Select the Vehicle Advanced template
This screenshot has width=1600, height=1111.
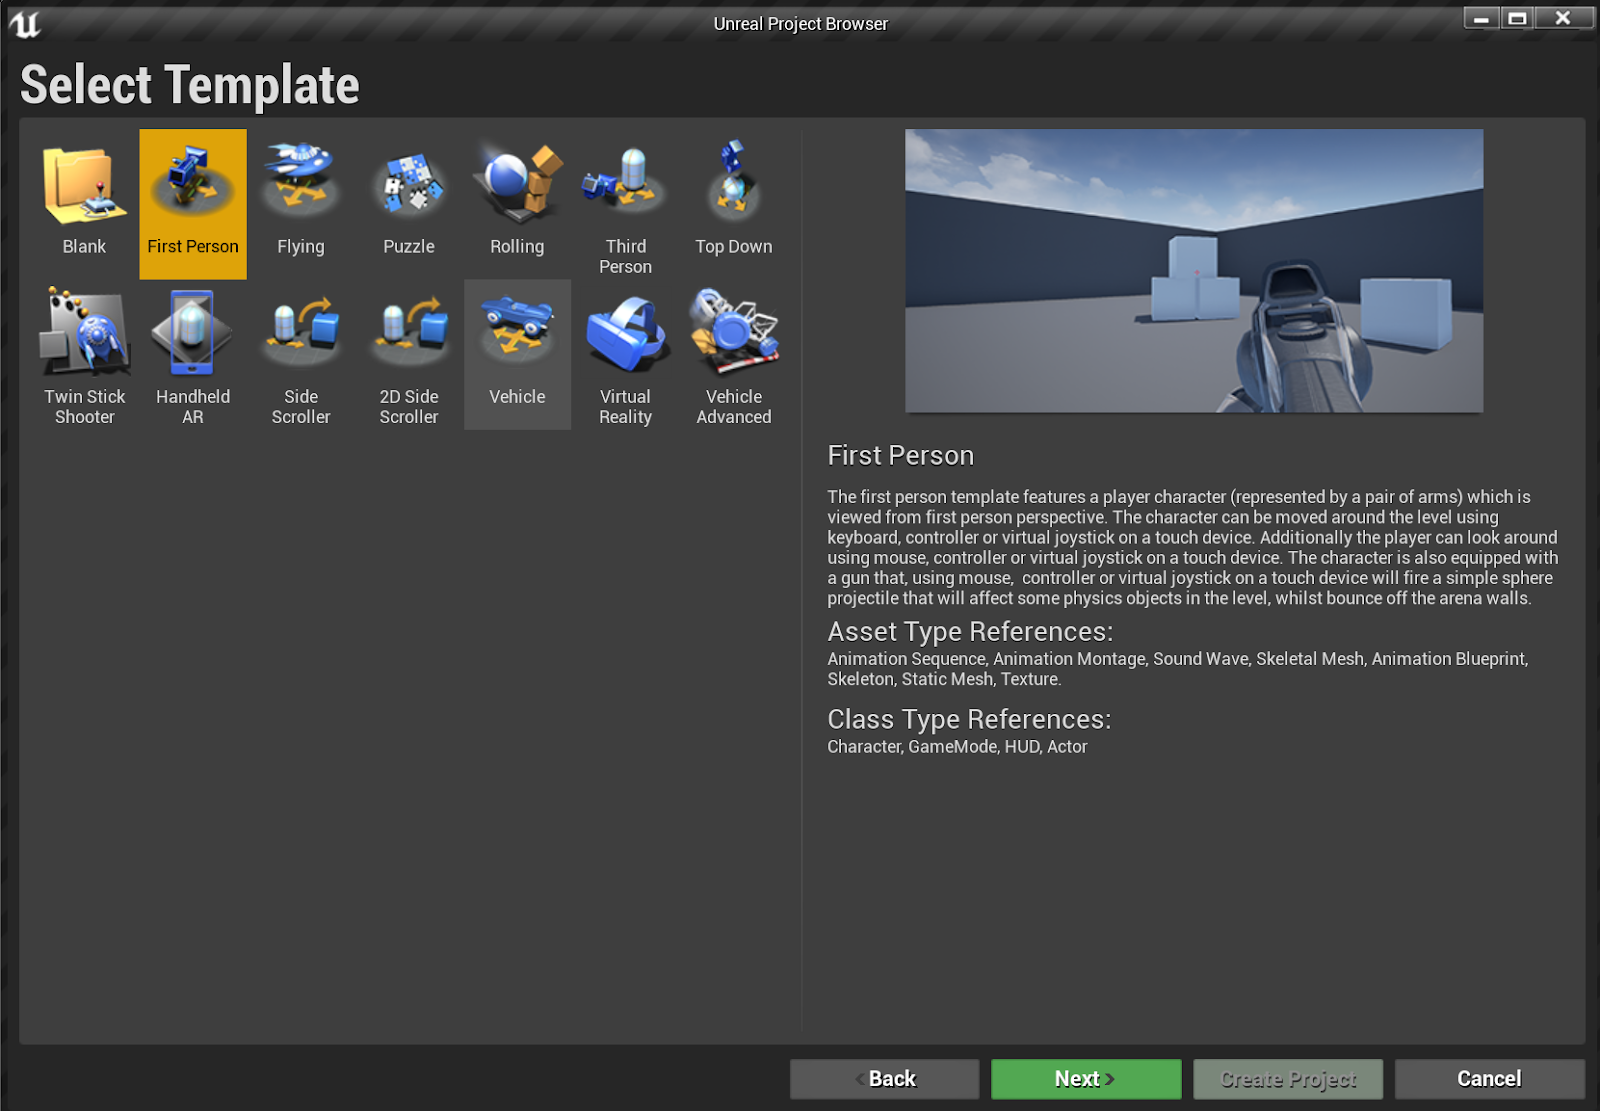click(733, 355)
